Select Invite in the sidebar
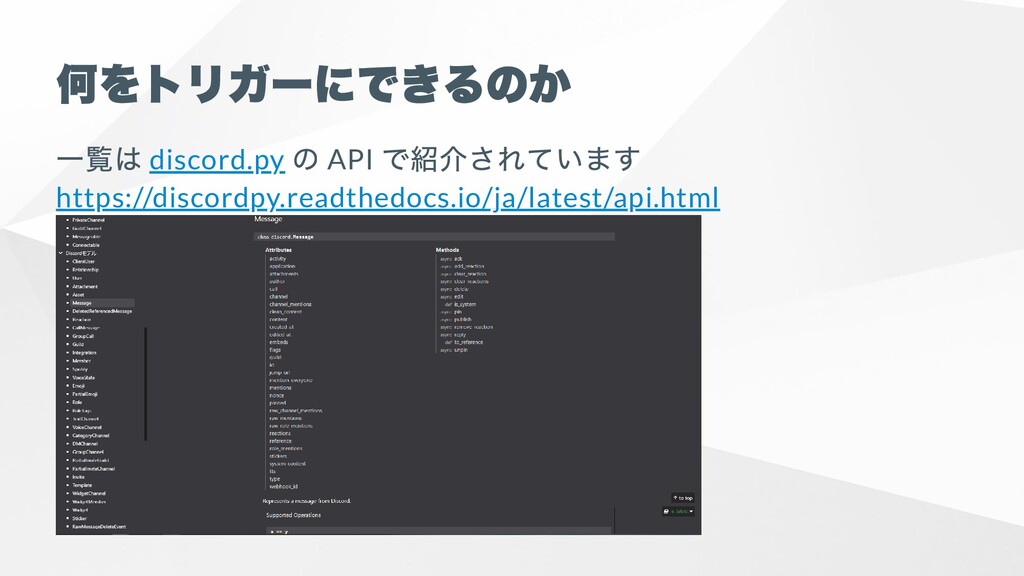The image size is (1024, 576). (78, 477)
